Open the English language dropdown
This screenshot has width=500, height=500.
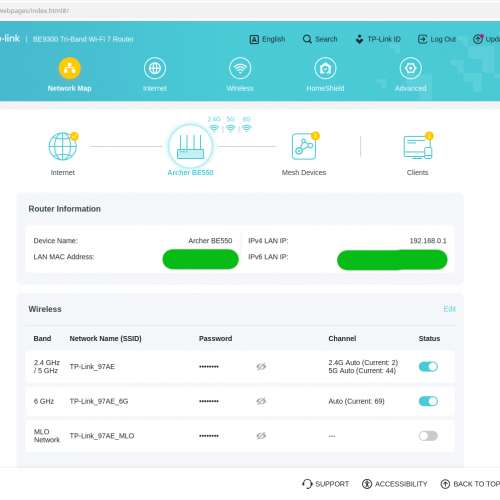(273, 39)
